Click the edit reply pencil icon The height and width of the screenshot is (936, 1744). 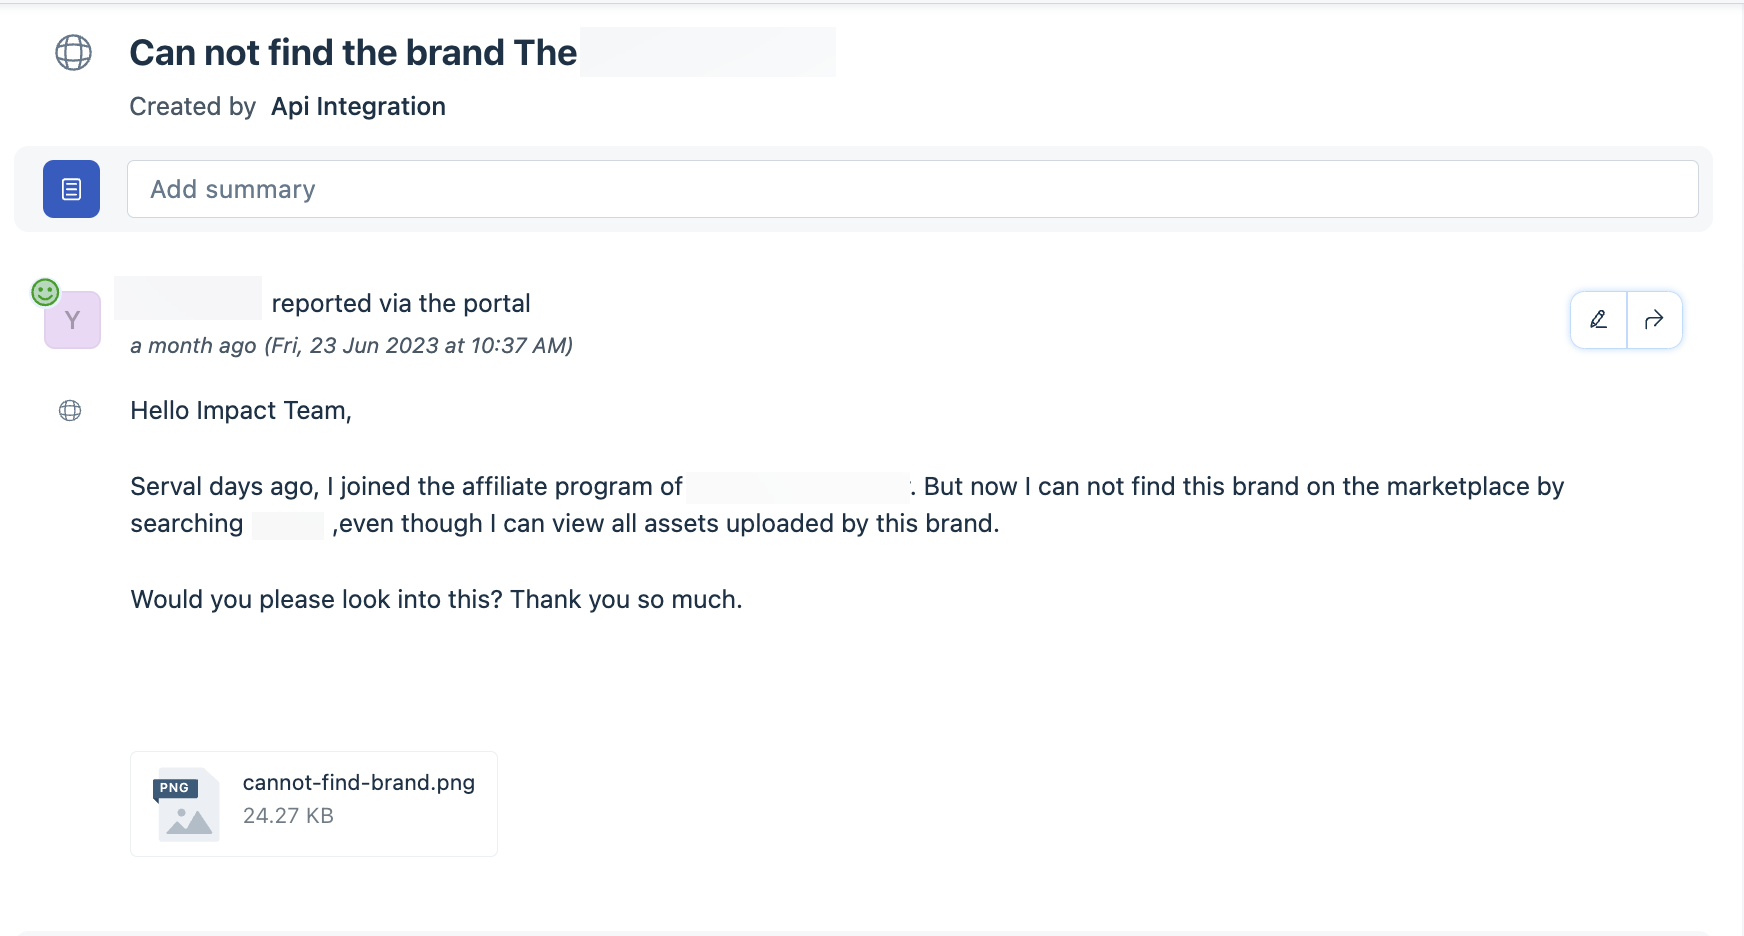click(1598, 320)
